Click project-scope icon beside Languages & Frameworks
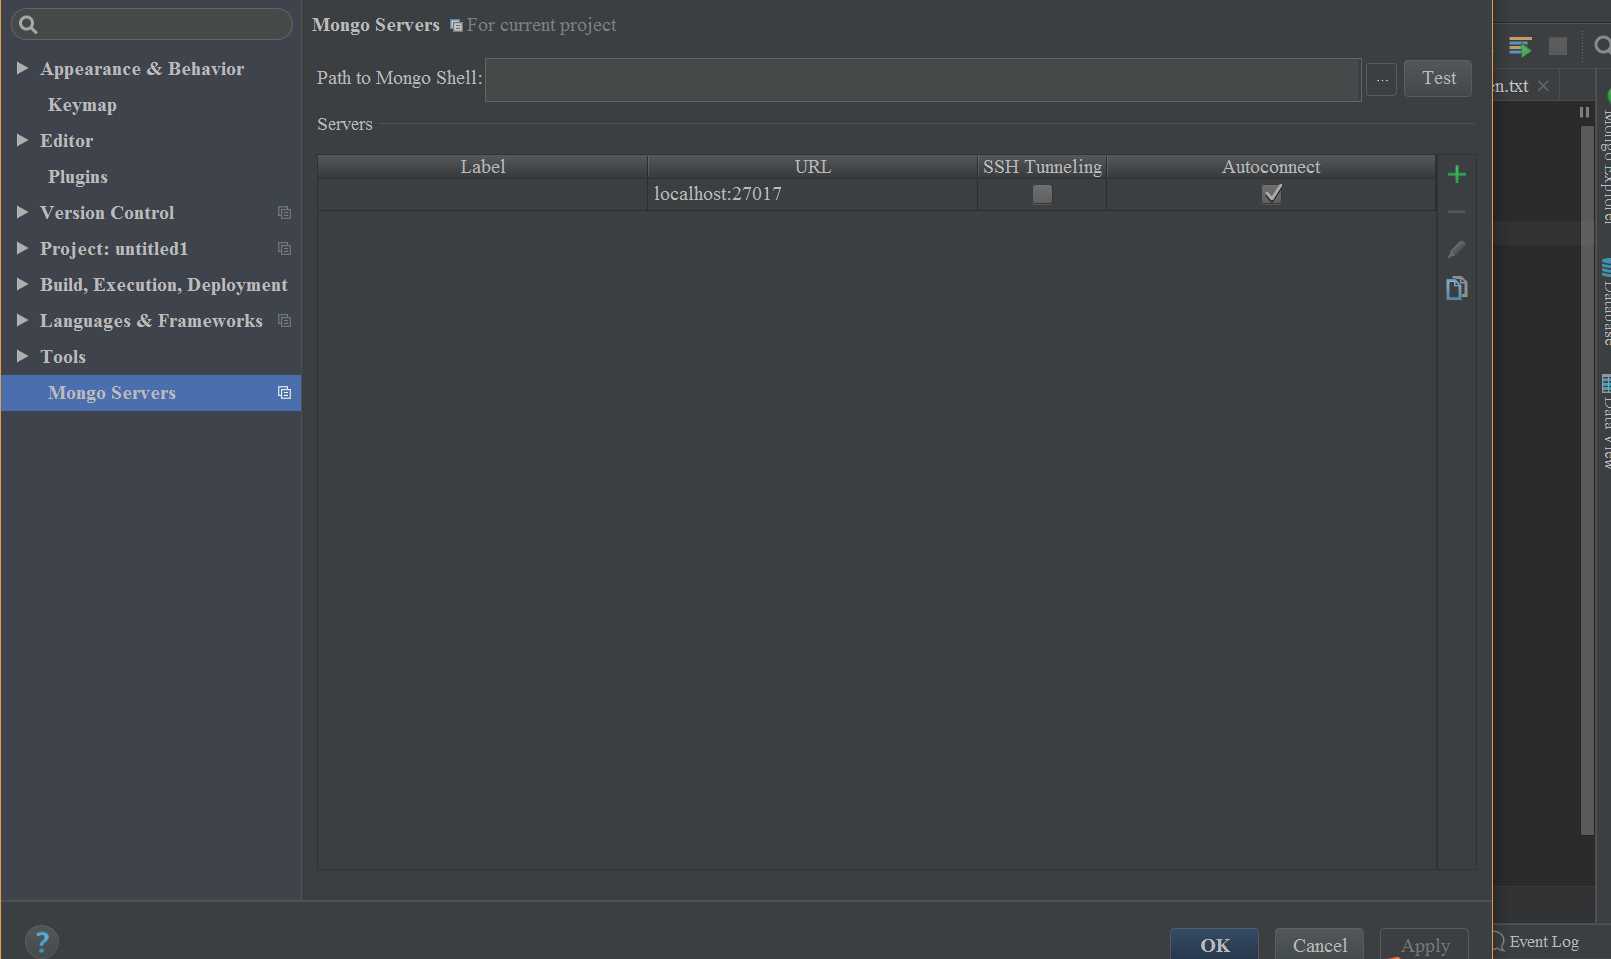Viewport: 1611px width, 959px height. pyautogui.click(x=284, y=321)
